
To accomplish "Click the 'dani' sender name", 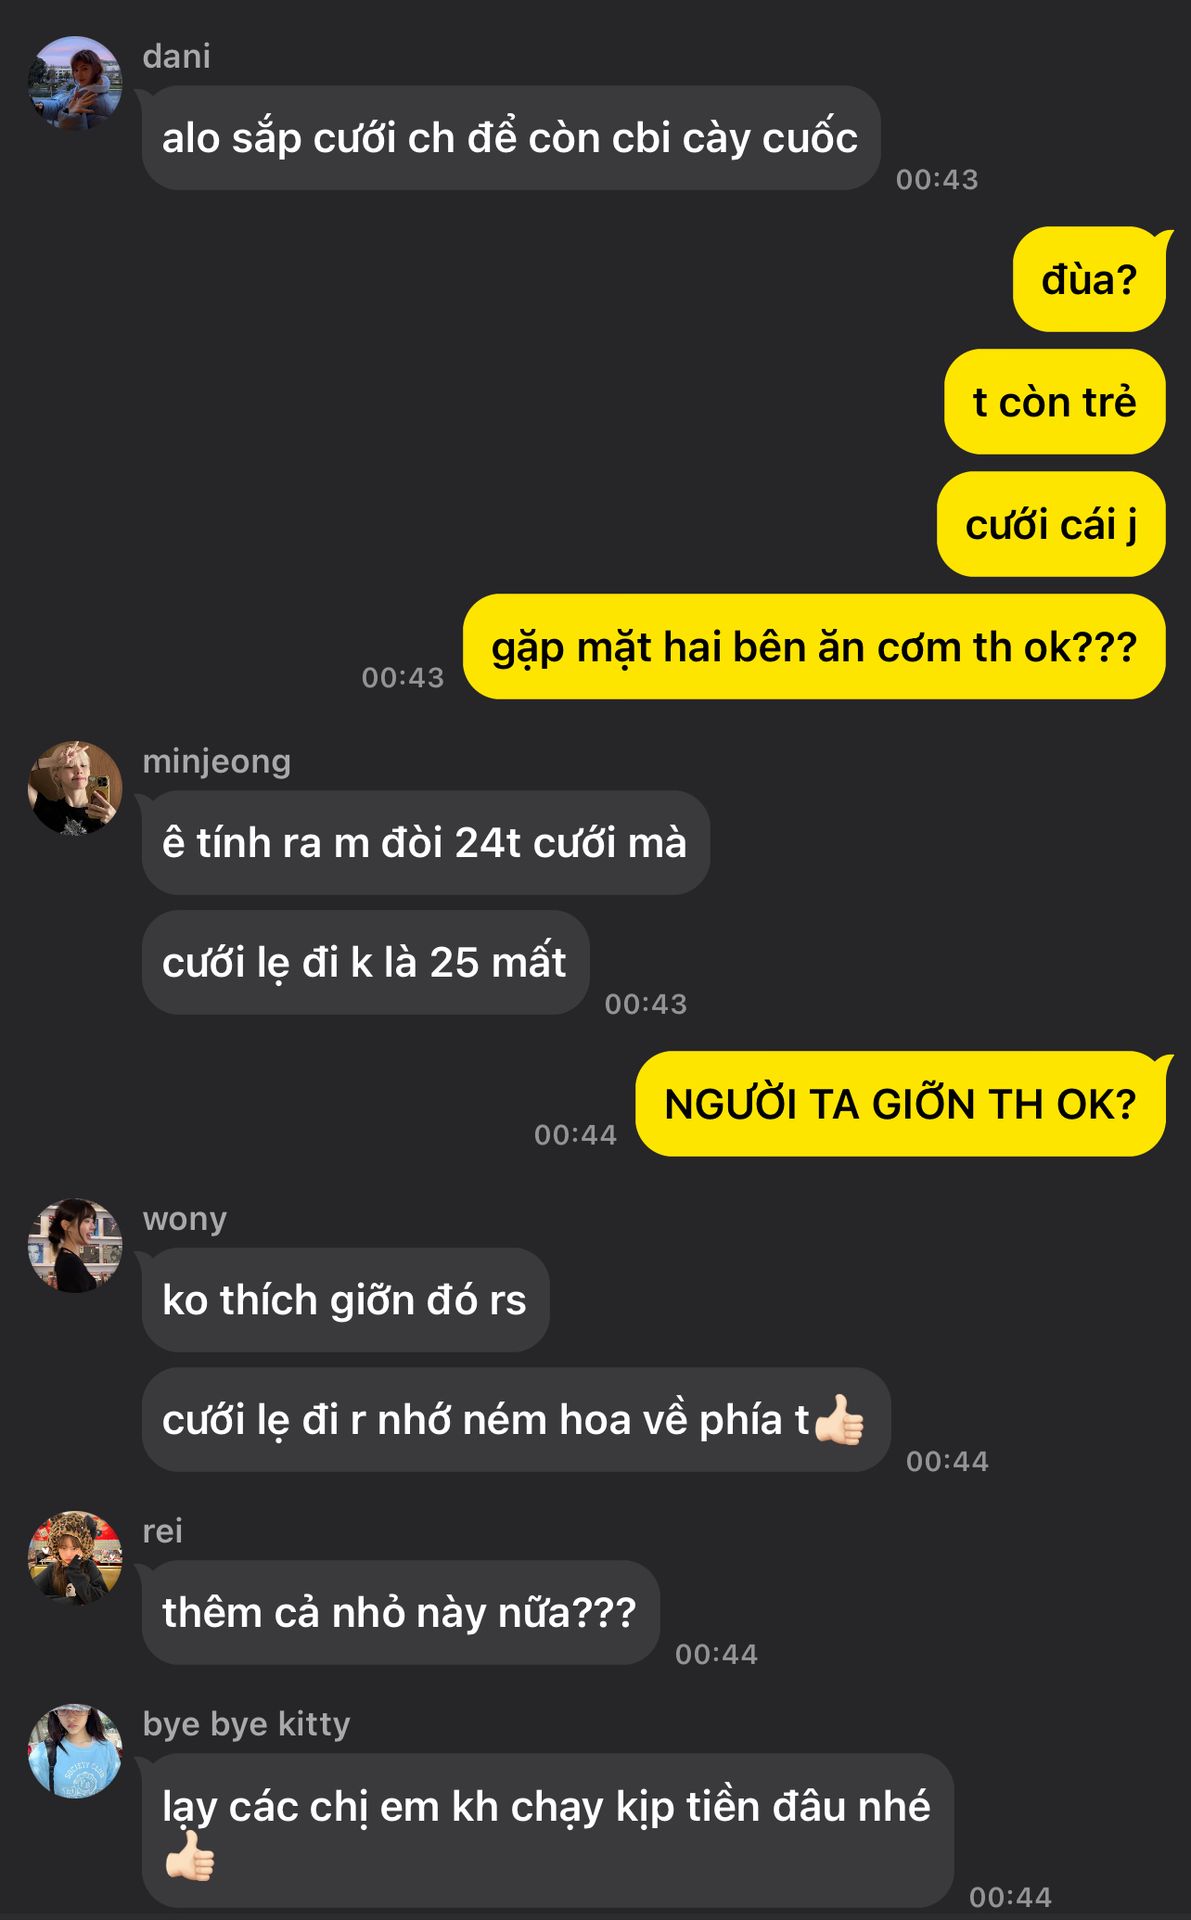I will (x=177, y=57).
